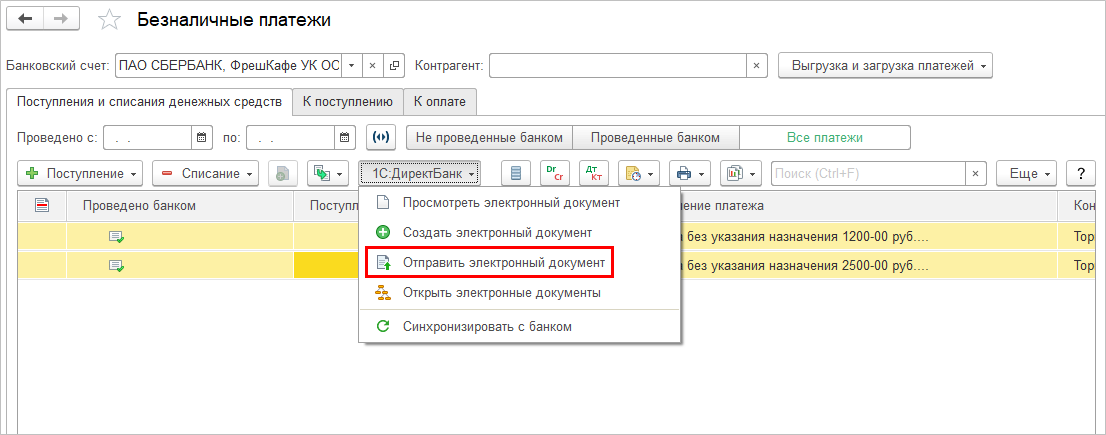Screen dimensions: 1106x435
Task: Select the 'Не проведенные банком' filter
Action: click(490, 137)
